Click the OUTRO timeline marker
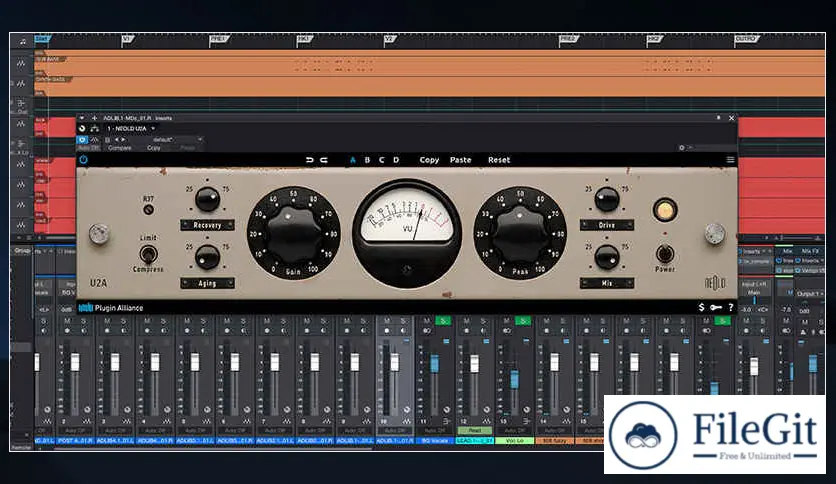This screenshot has width=836, height=484. (745, 39)
